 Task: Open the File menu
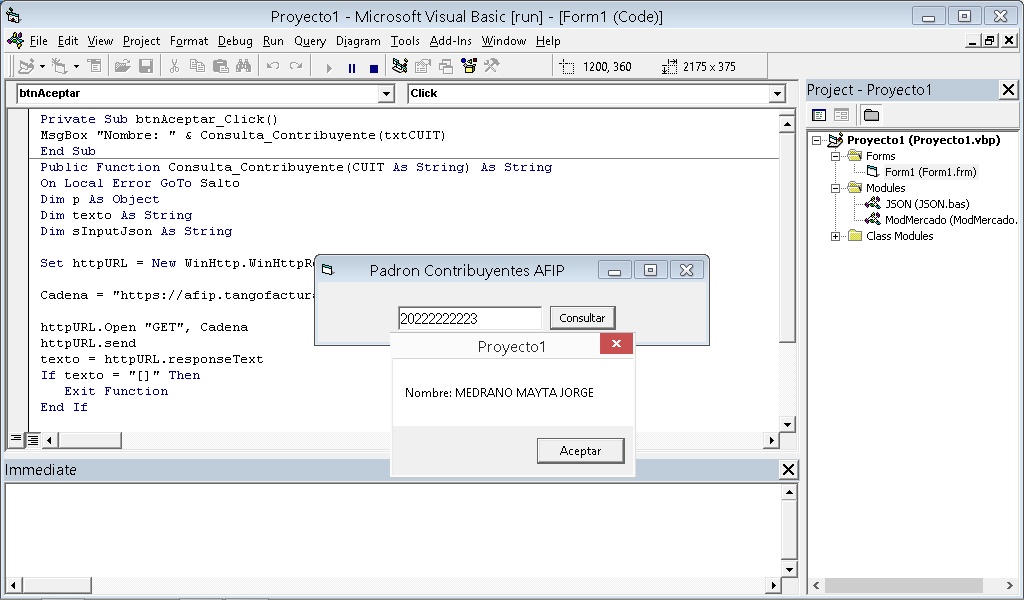(39, 41)
